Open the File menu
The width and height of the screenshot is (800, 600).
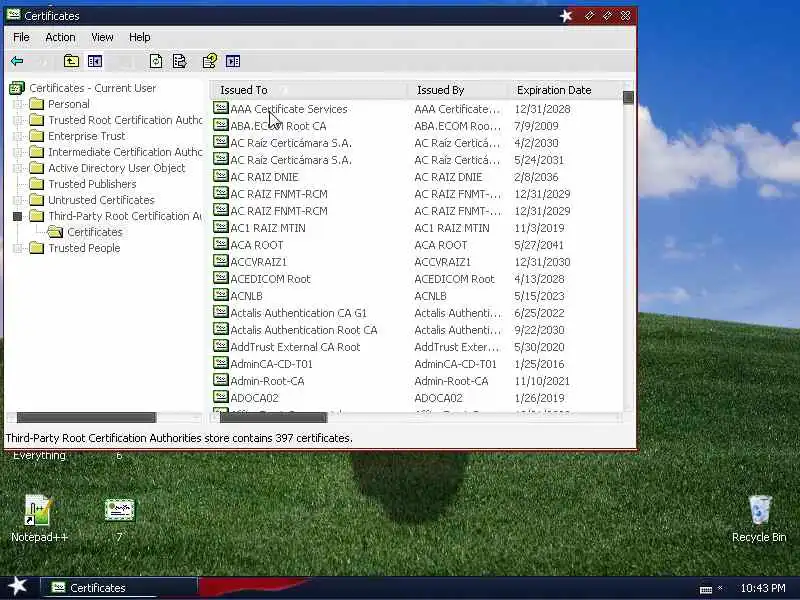(21, 37)
